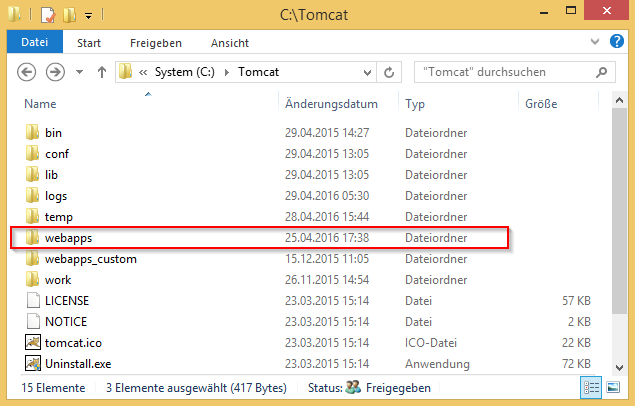The image size is (635, 406).
Task: Click the scrollbar down arrow
Action: point(619,367)
